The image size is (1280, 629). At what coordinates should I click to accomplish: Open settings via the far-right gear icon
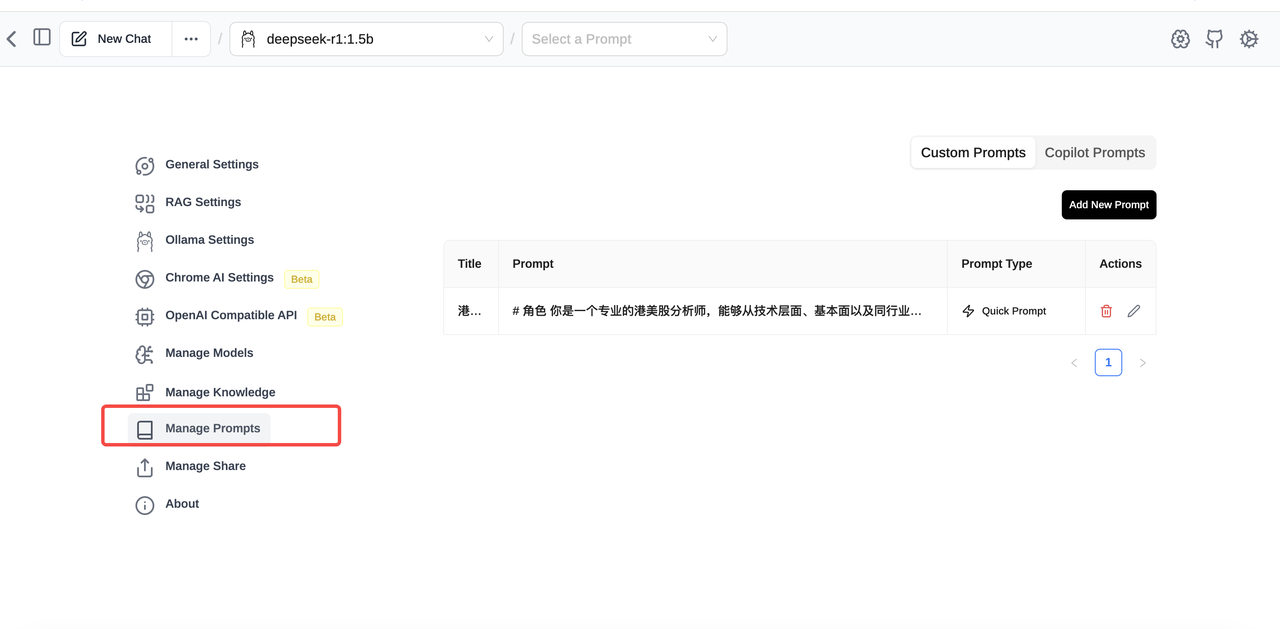[x=1249, y=39]
